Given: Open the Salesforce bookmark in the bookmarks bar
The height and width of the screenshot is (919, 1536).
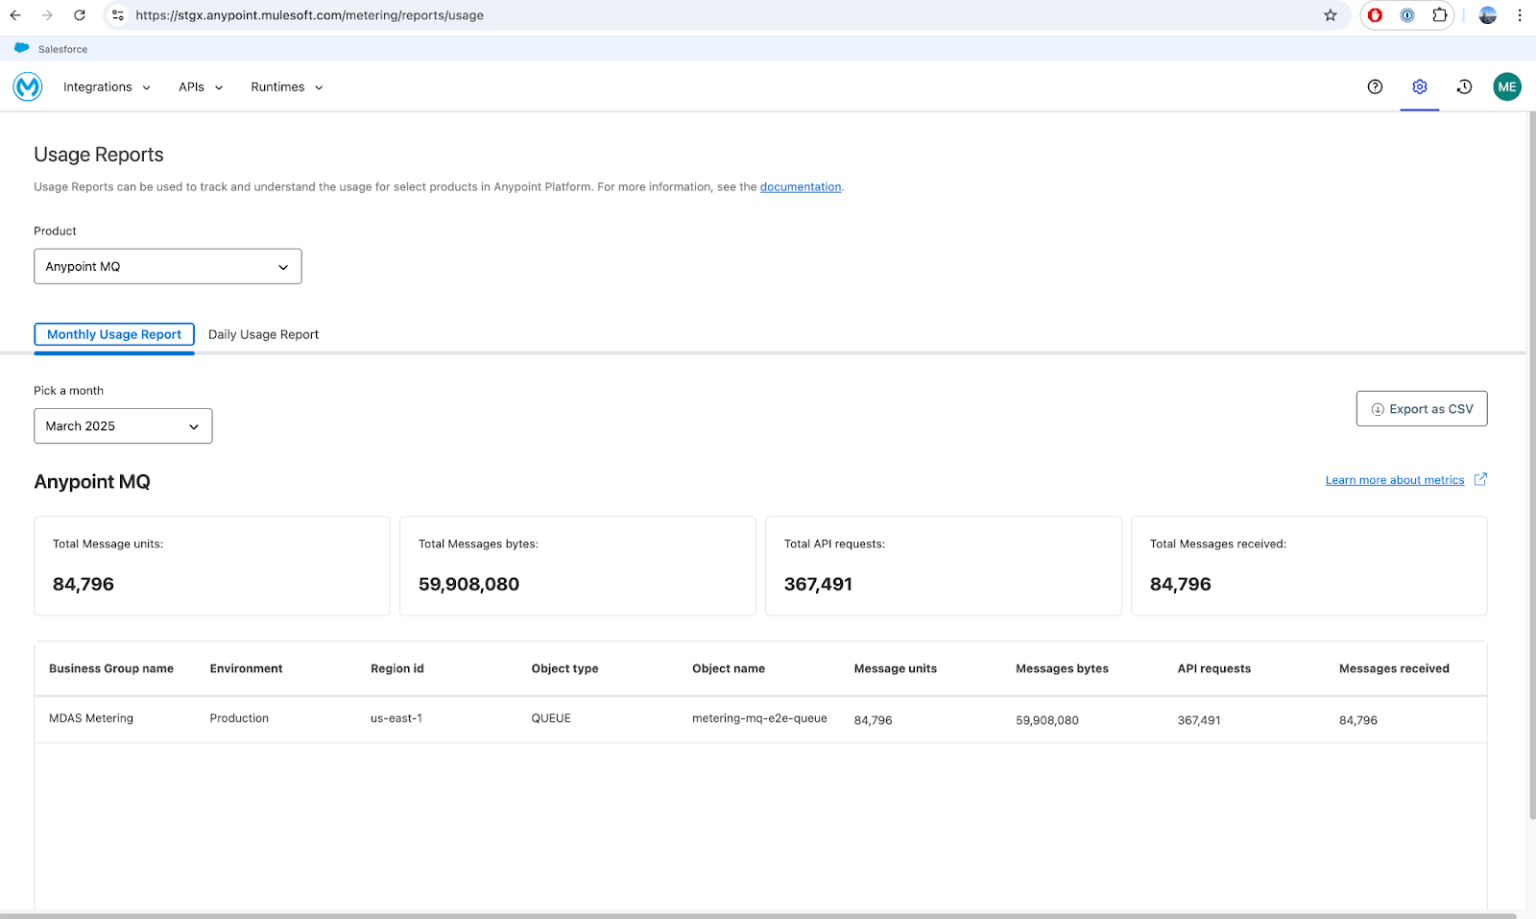Looking at the screenshot, I should pyautogui.click(x=52, y=48).
